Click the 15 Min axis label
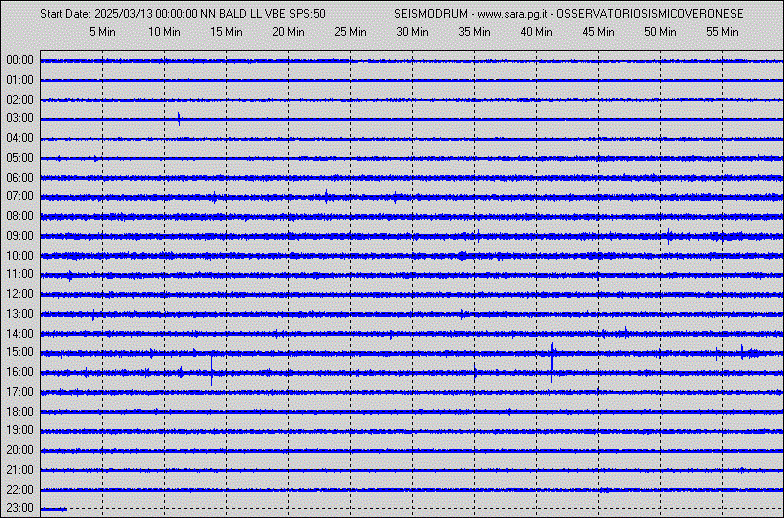This screenshot has height=518, width=784. (x=226, y=32)
